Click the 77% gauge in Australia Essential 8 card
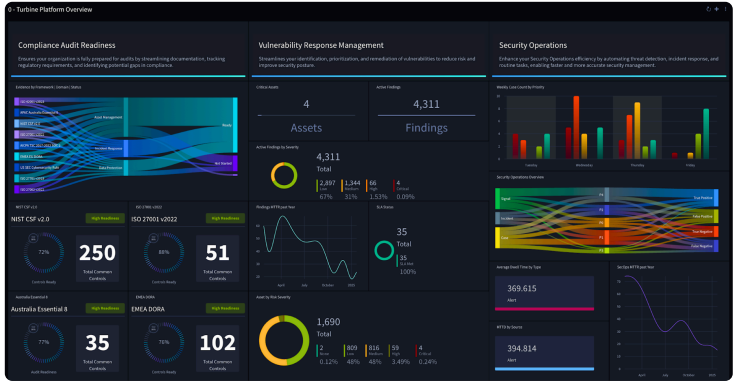The height and width of the screenshot is (382, 735). point(44,343)
